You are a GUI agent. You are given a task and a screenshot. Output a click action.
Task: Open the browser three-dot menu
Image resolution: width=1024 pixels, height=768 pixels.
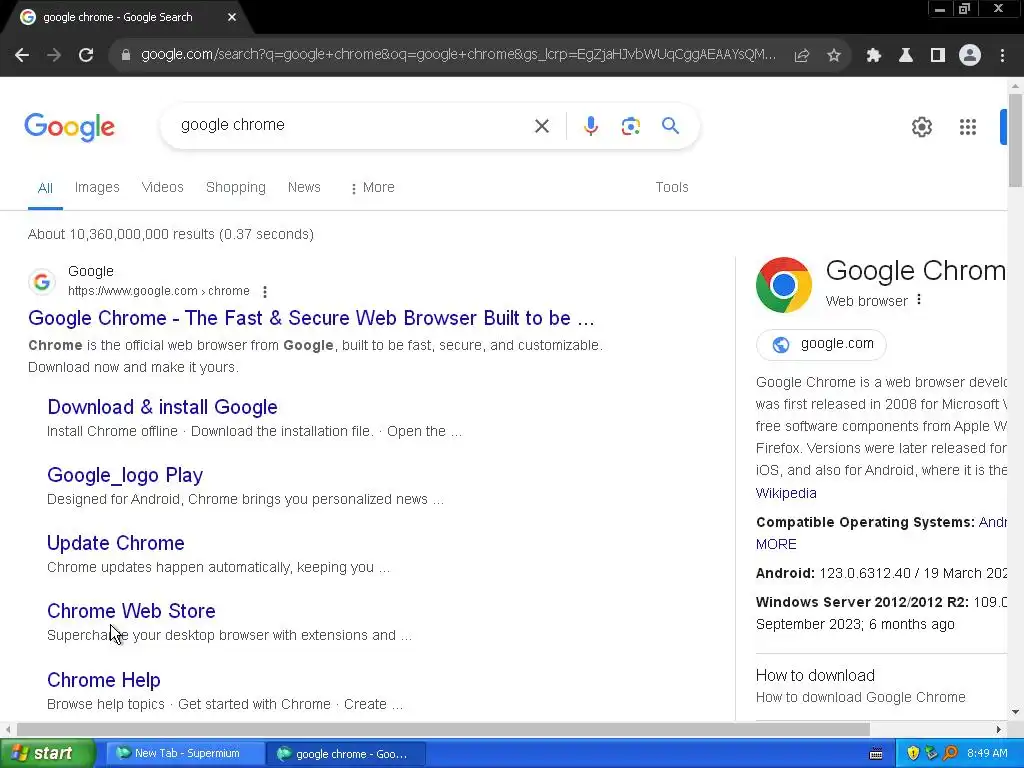pos(1002,56)
